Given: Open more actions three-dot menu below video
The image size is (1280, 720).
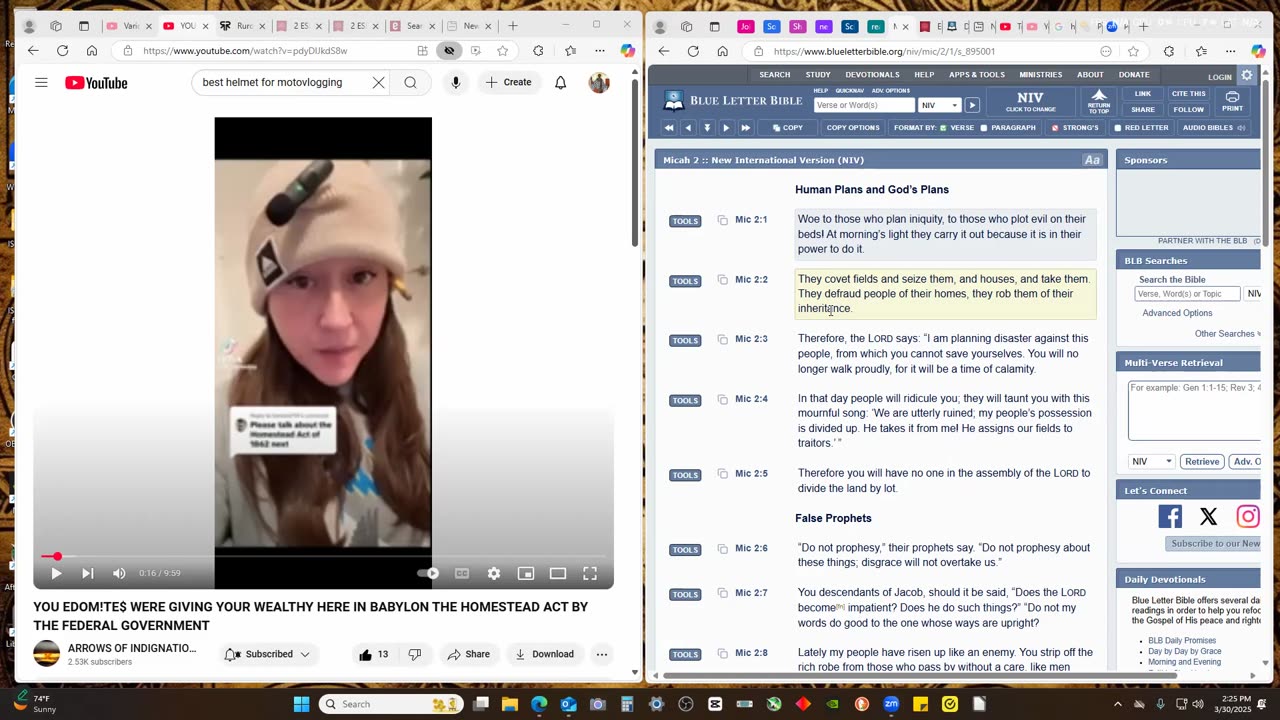Looking at the screenshot, I should [602, 654].
